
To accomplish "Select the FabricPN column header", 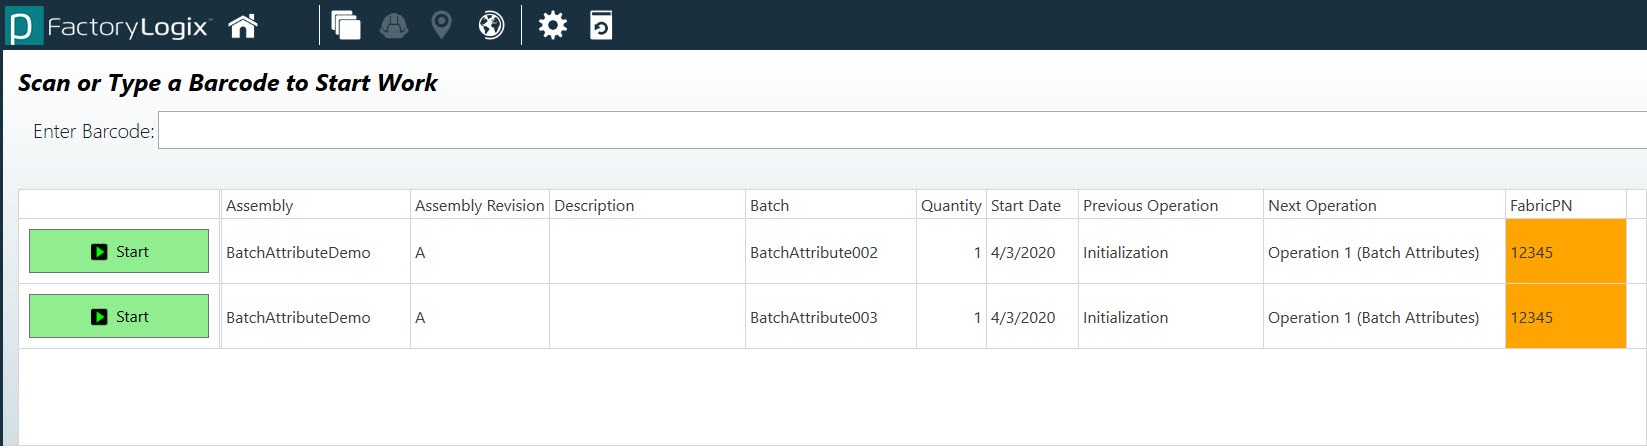I will (x=1541, y=206).
